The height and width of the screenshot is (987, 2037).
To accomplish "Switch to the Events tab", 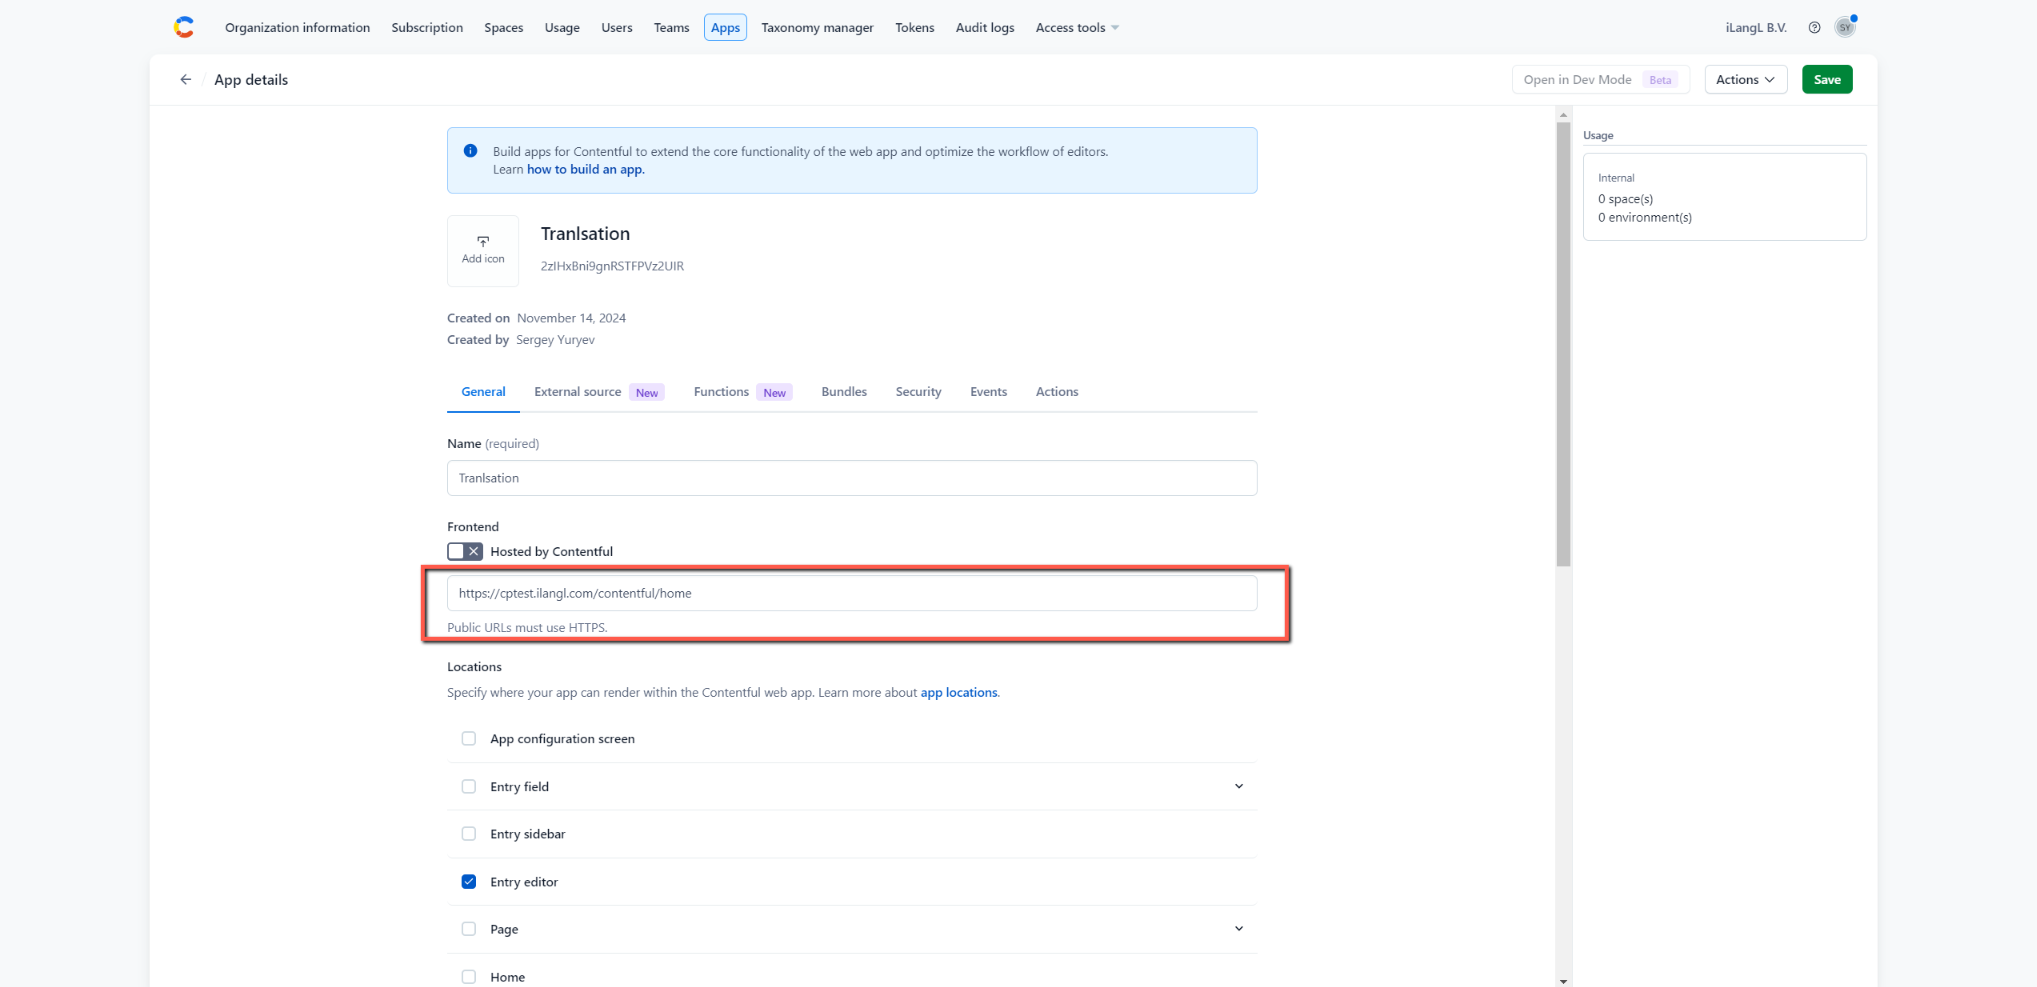I will (x=988, y=392).
